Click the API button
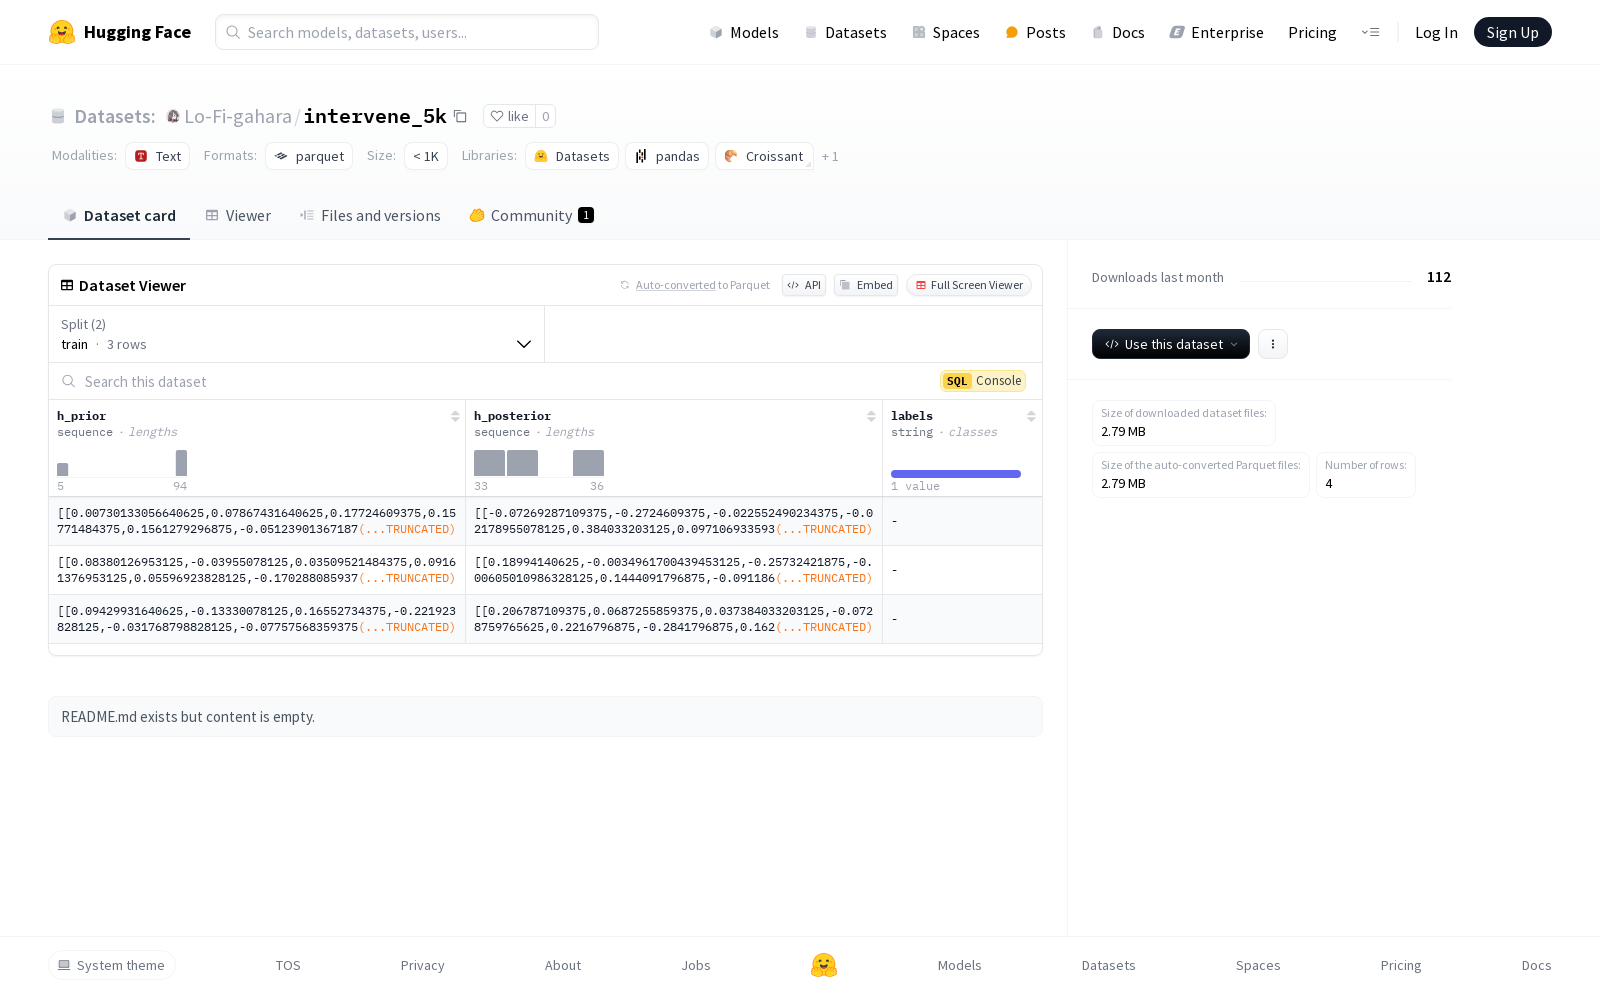This screenshot has width=1600, height=1000. click(x=804, y=285)
